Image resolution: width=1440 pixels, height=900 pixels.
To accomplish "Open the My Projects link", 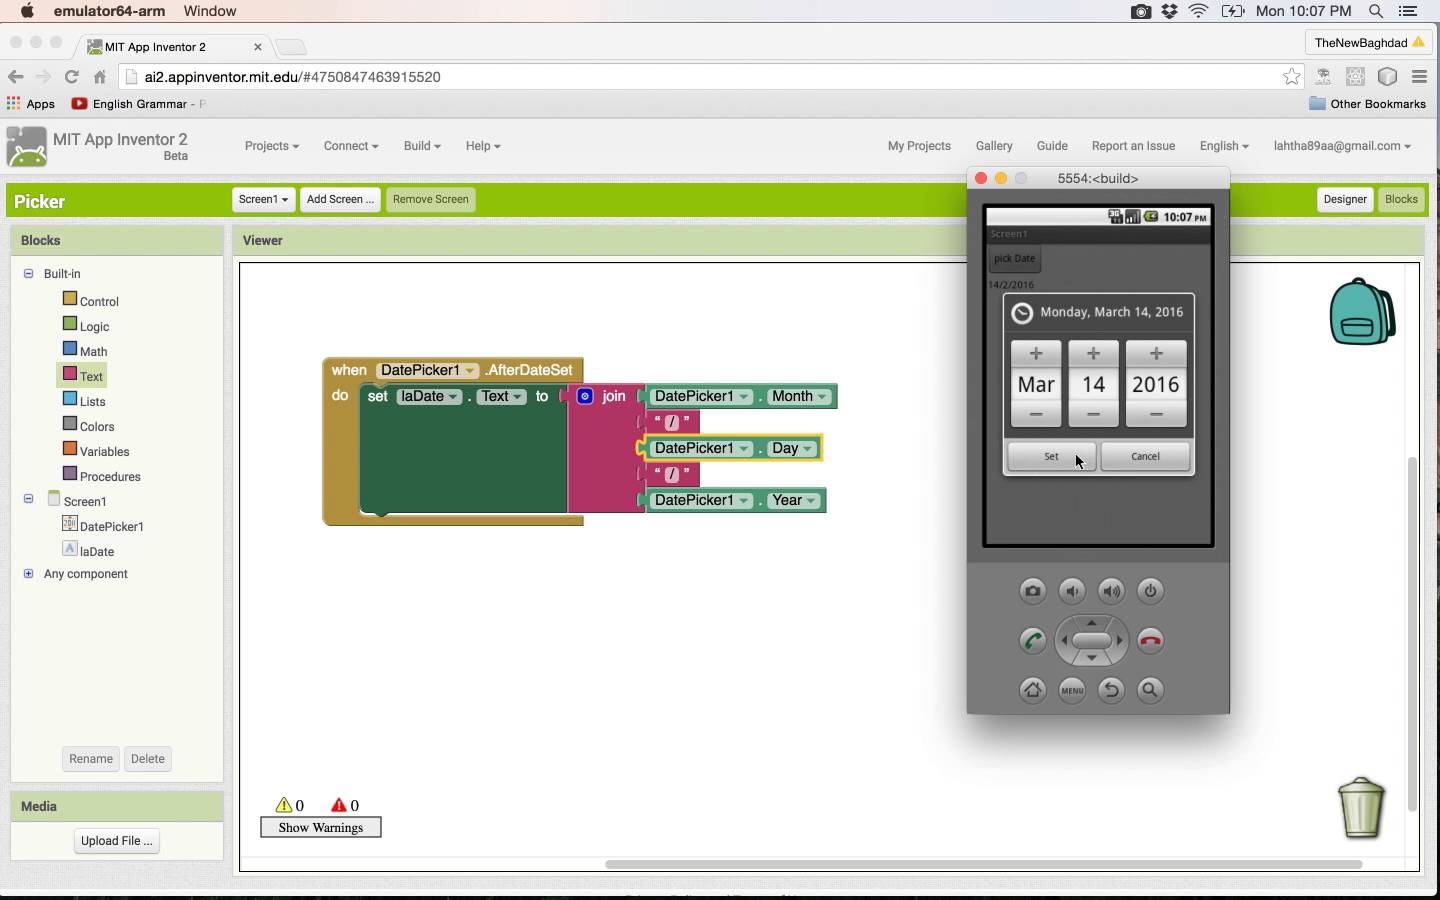I will (x=919, y=146).
